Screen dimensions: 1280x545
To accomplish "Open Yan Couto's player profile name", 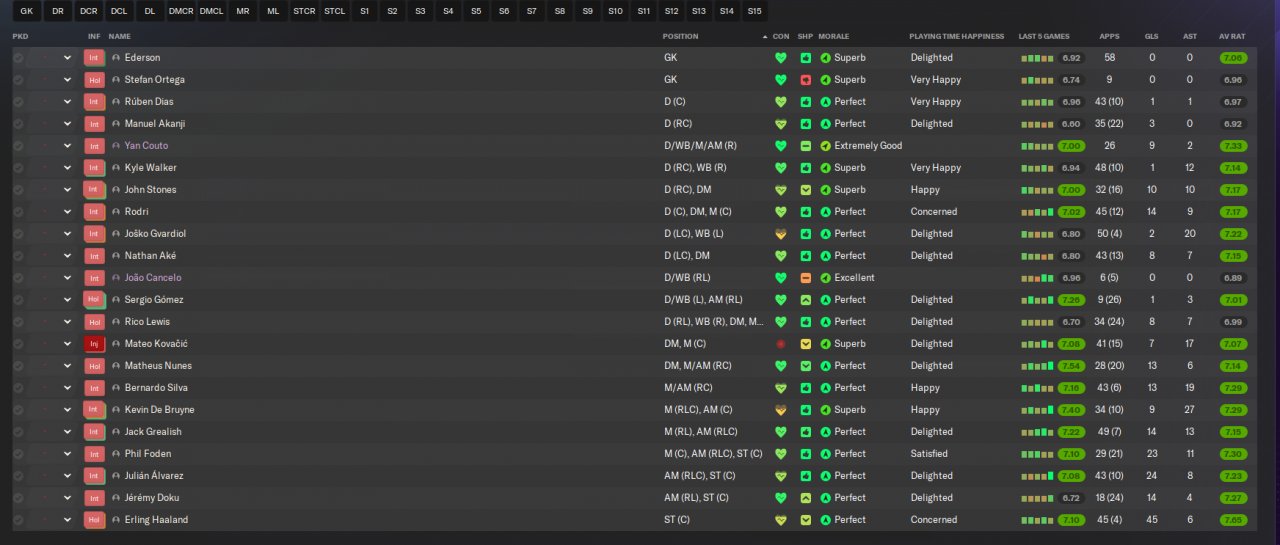I will point(146,146).
